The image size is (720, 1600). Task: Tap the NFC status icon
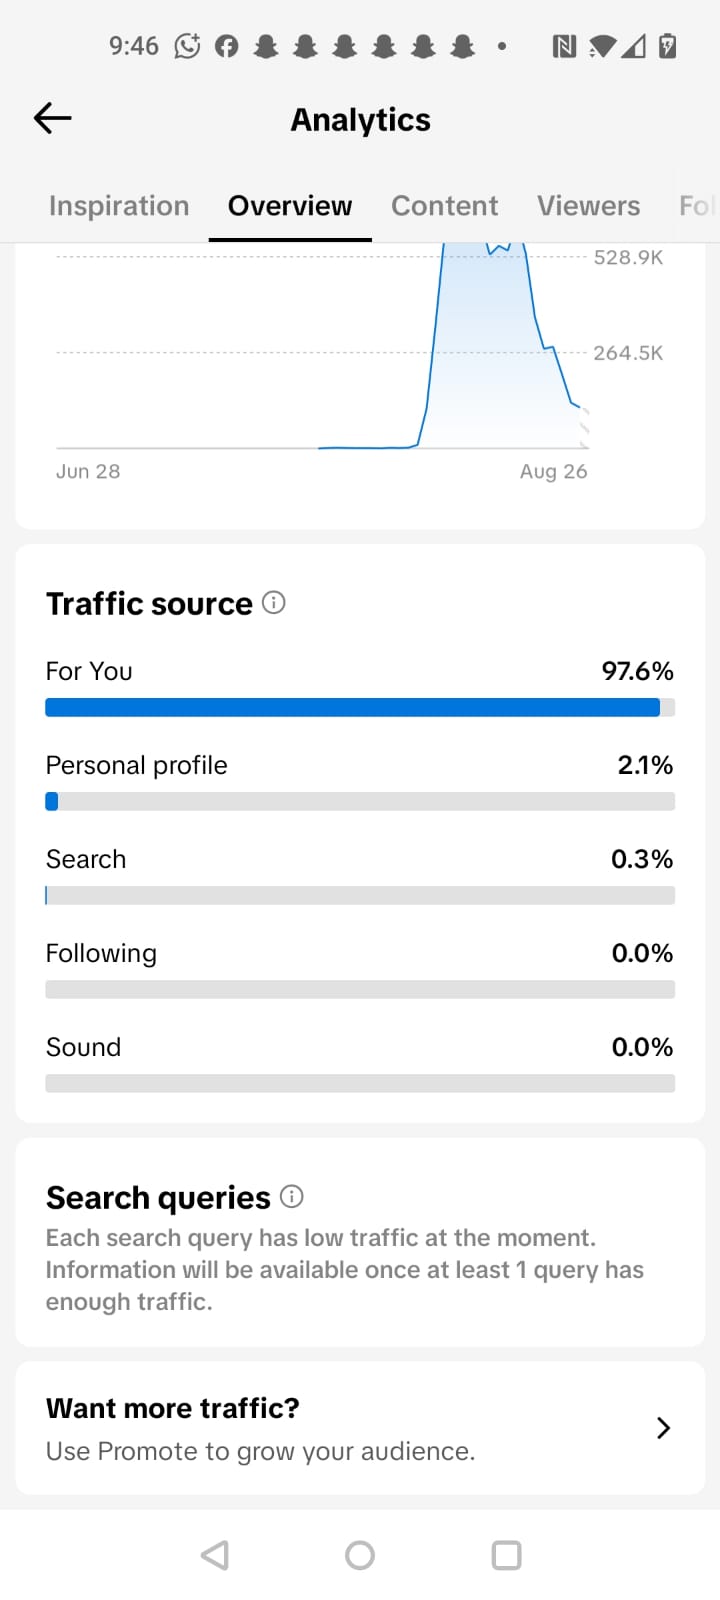(x=564, y=46)
